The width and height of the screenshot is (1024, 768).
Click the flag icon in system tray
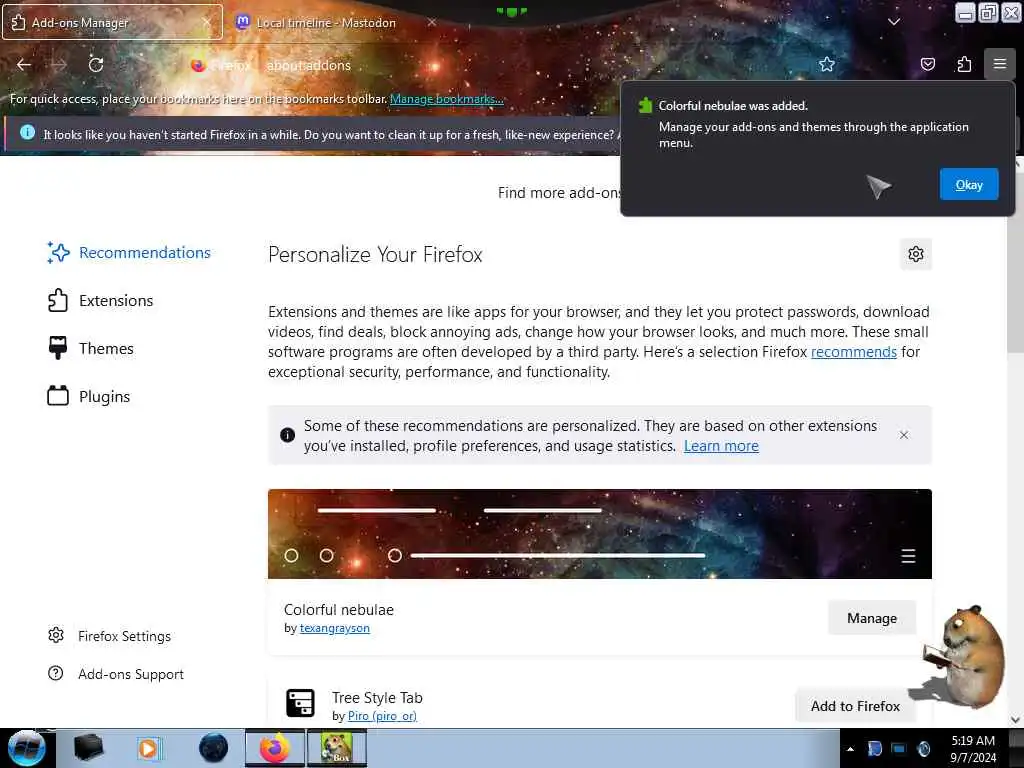[x=875, y=748]
